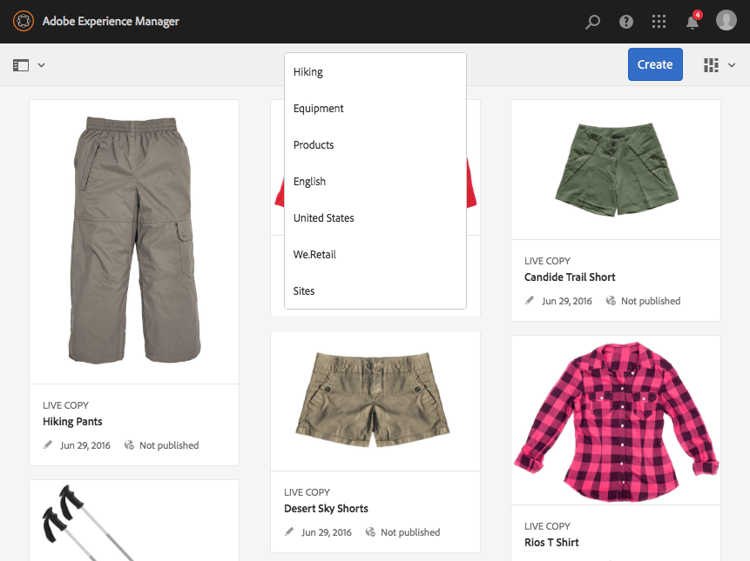Click Jun 29, 2016 on Hiking Pants card
Image resolution: width=750 pixels, height=561 pixels.
coord(85,445)
